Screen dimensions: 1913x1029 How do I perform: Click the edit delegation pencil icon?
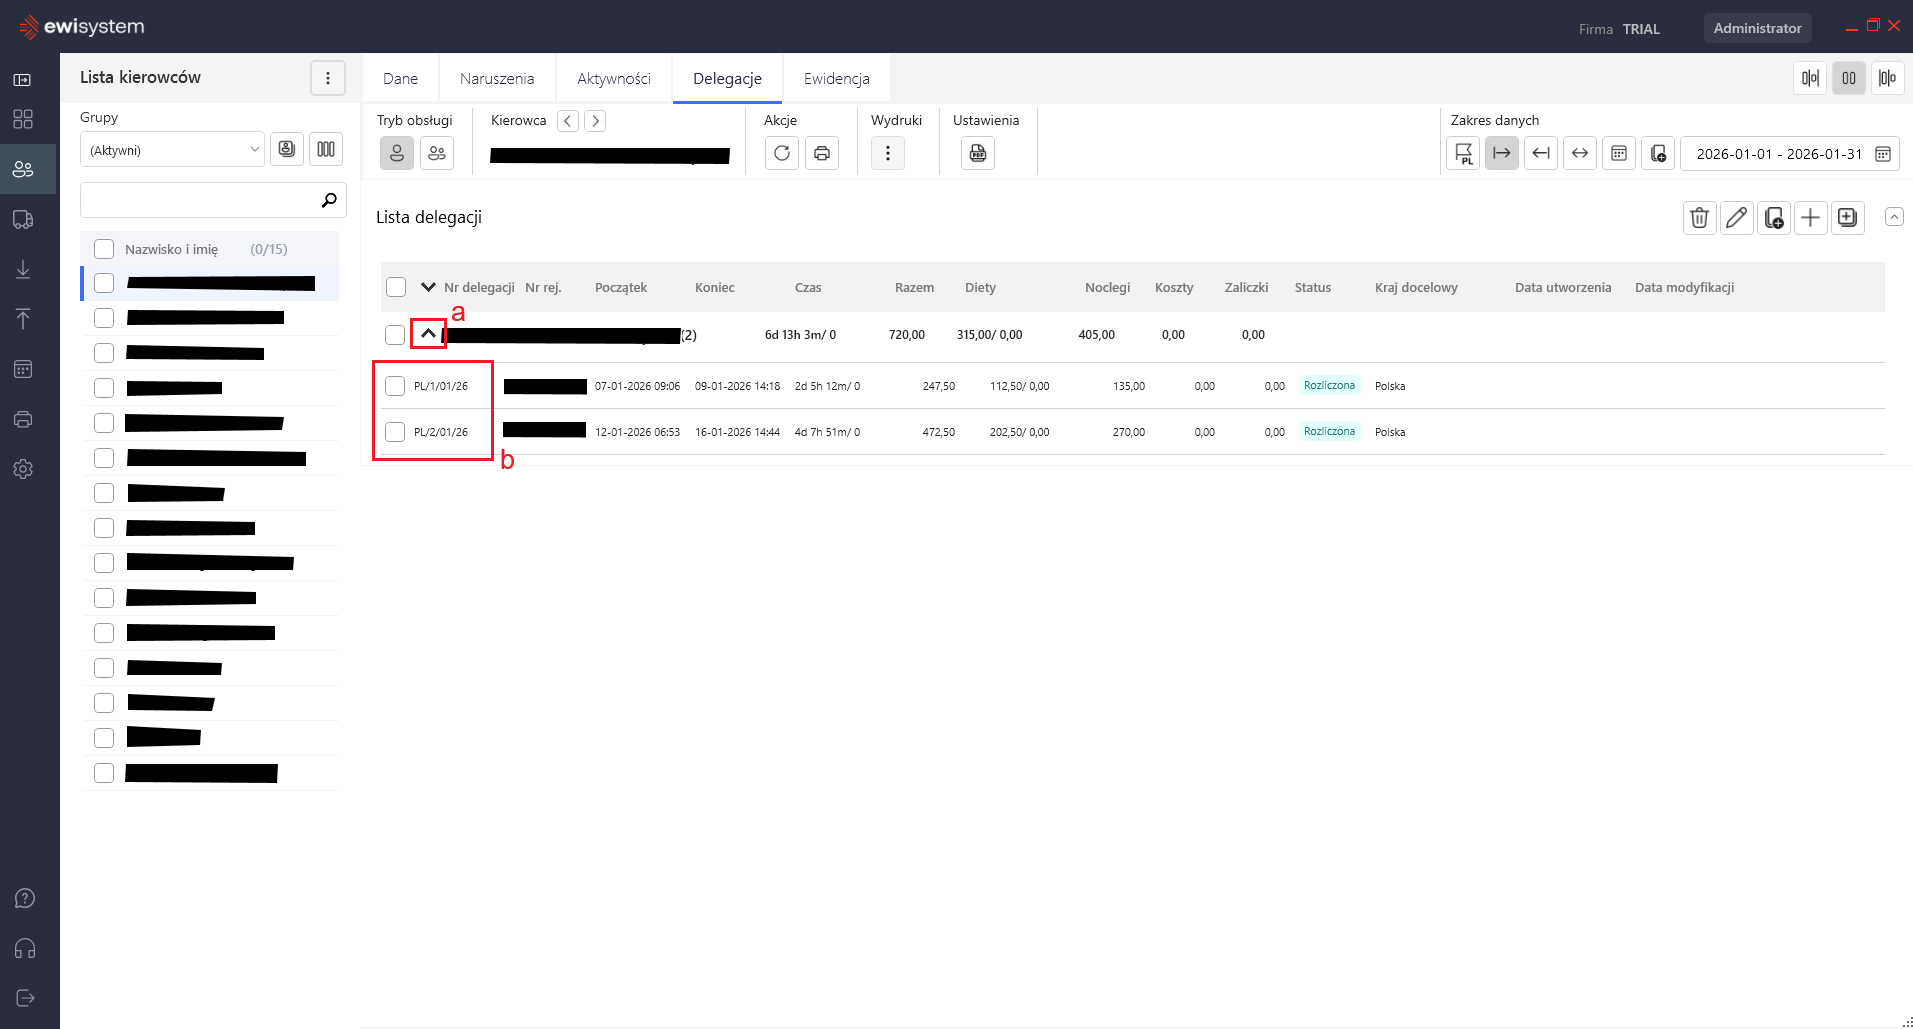point(1736,218)
